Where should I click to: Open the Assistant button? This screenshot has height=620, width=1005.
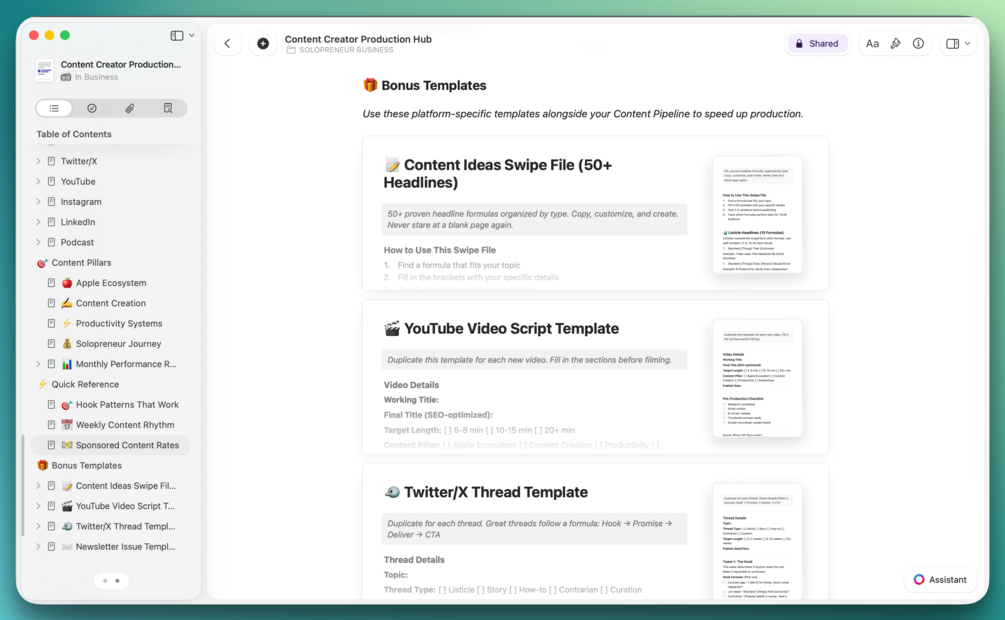pyautogui.click(x=940, y=580)
